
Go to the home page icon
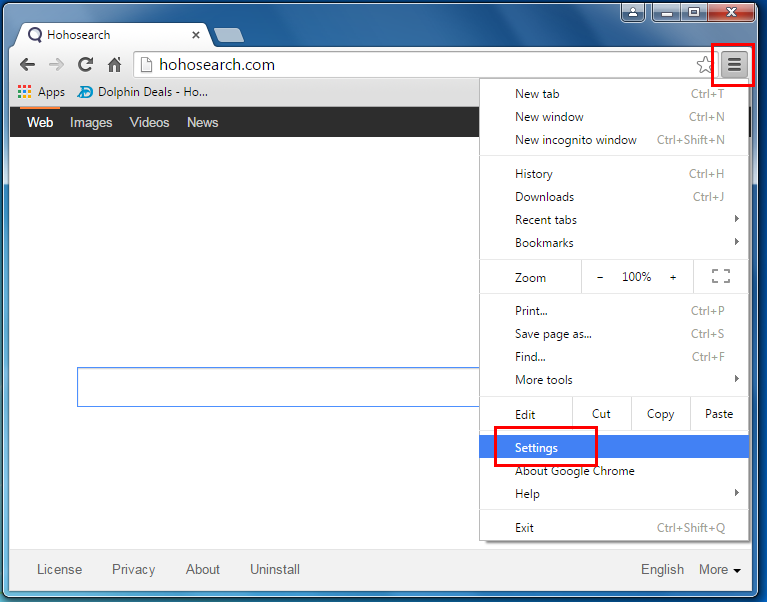114,64
